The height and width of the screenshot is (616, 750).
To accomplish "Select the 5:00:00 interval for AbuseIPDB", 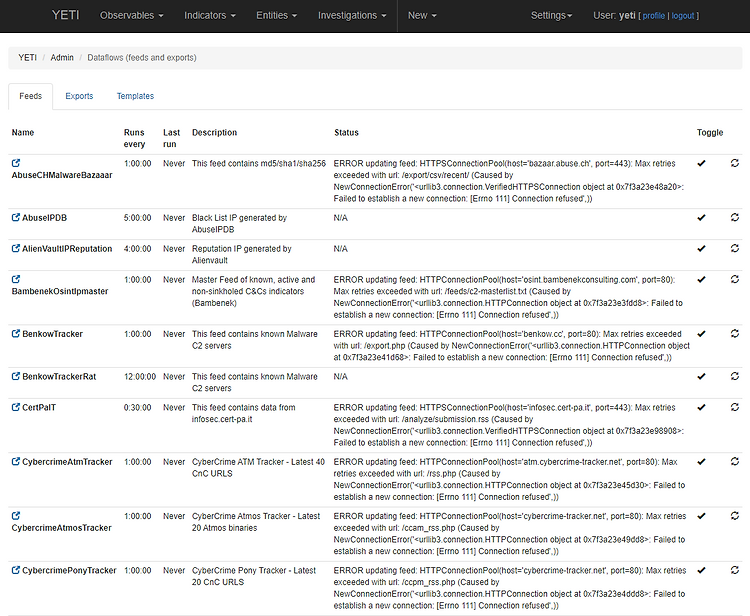I will click(x=138, y=218).
